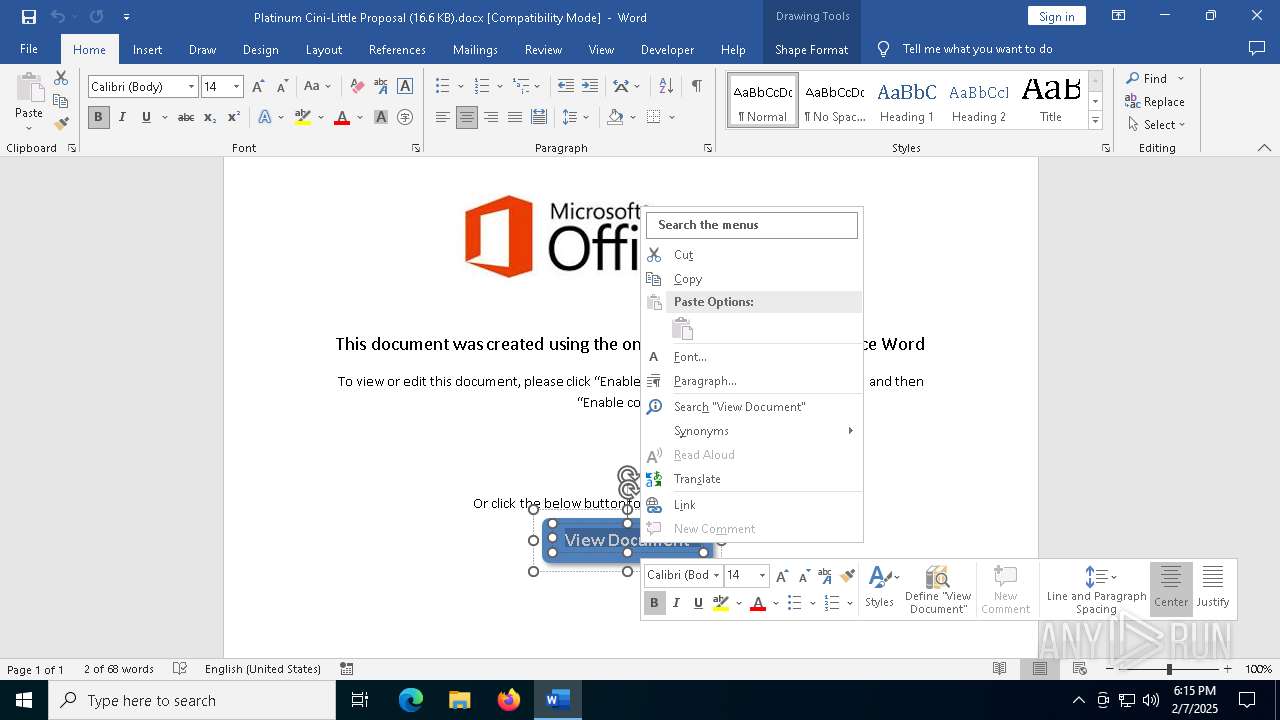The width and height of the screenshot is (1280, 720).
Task: Switch to Web Layout in status bar
Action: [x=1080, y=669]
